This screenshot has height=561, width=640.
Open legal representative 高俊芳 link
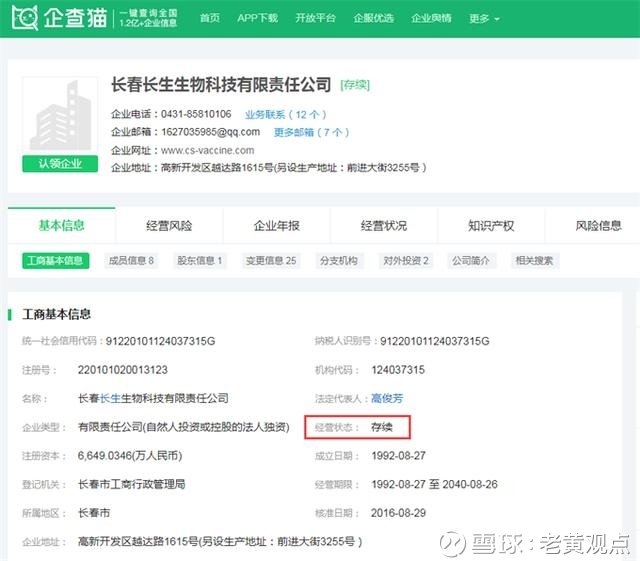point(387,398)
